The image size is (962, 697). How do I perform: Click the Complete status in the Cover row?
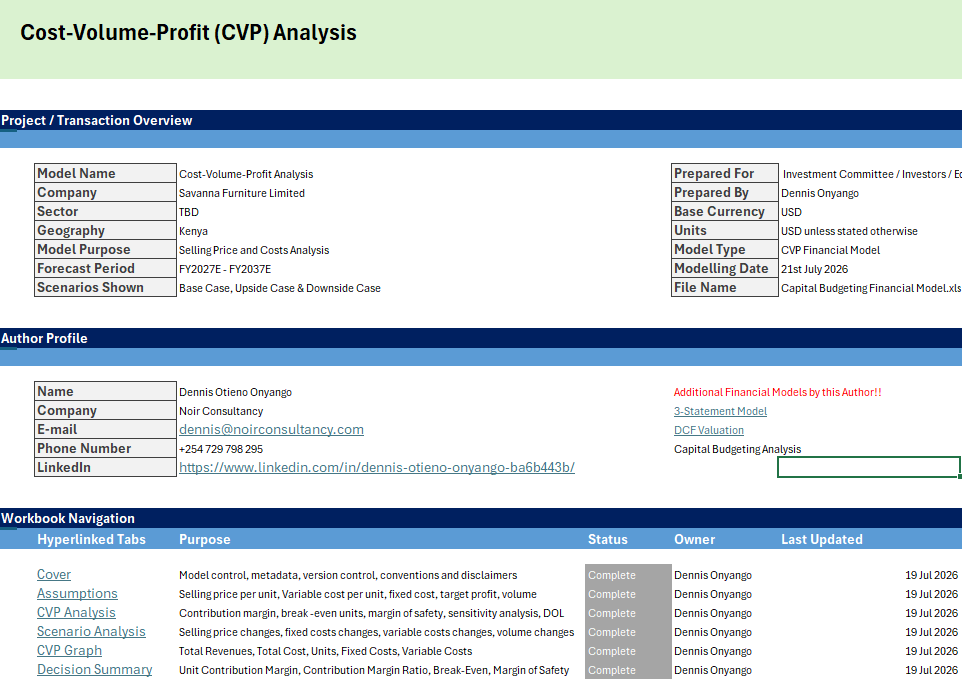point(628,575)
